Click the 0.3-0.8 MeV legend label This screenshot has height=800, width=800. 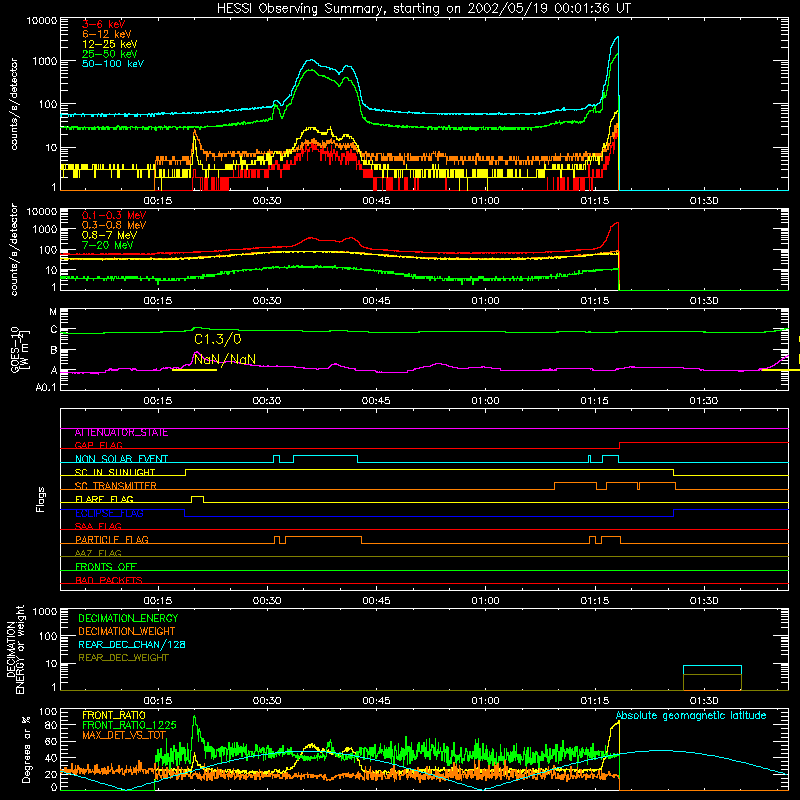pos(114,226)
